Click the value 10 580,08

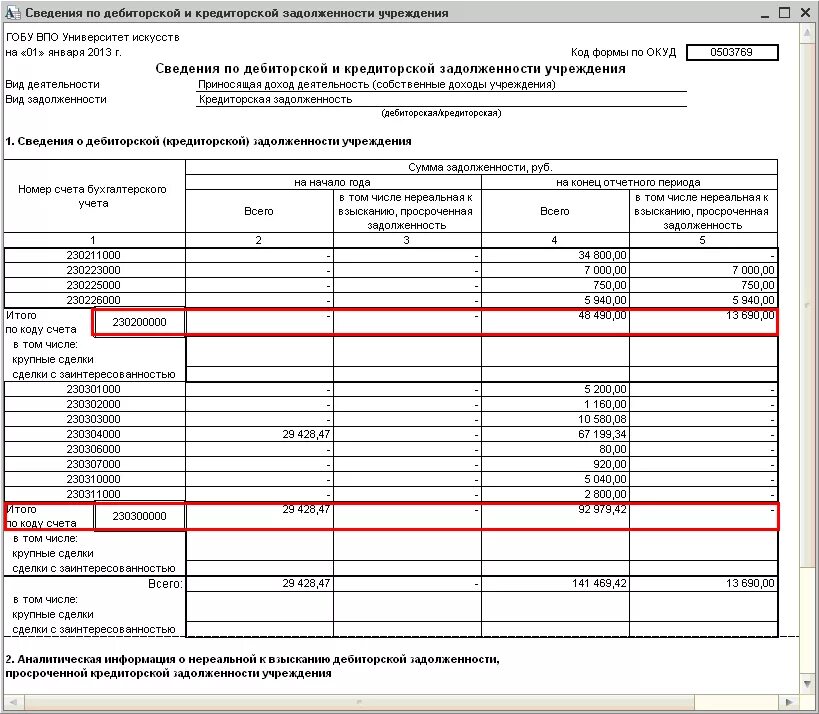pyautogui.click(x=602, y=419)
